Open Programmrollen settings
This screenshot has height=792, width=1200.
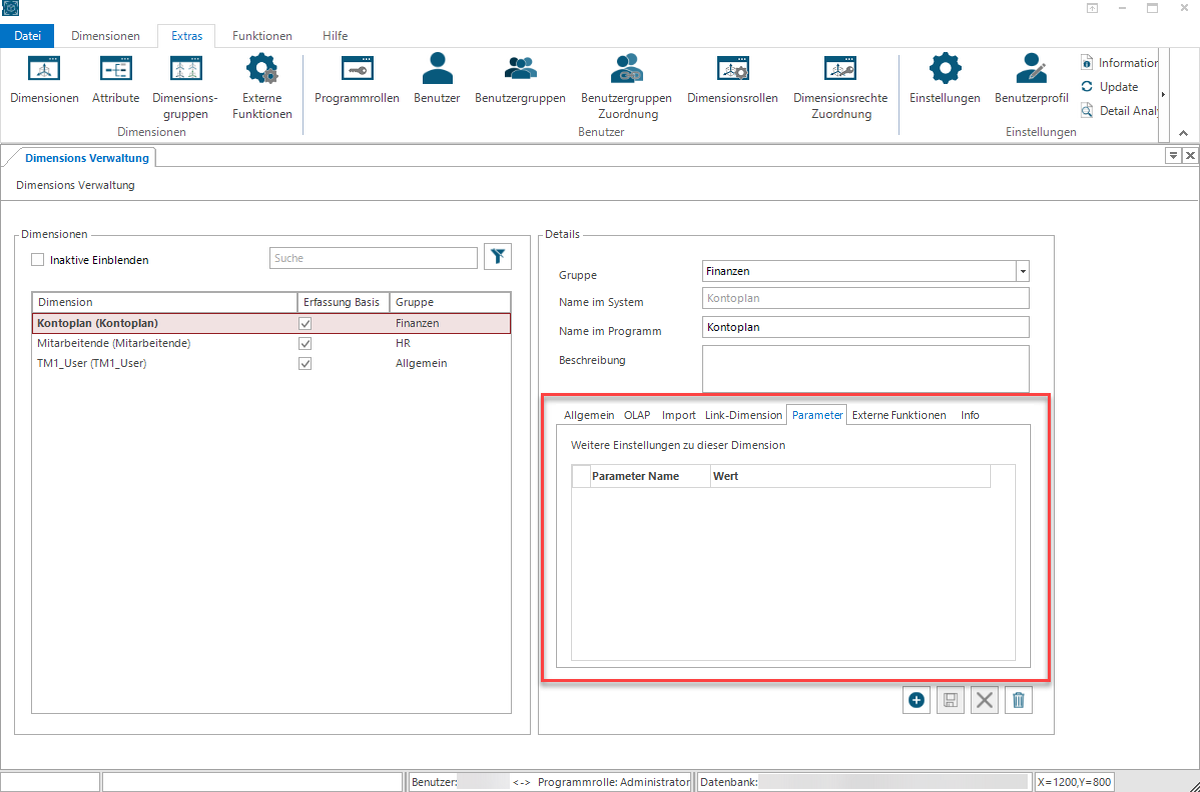[x=357, y=80]
